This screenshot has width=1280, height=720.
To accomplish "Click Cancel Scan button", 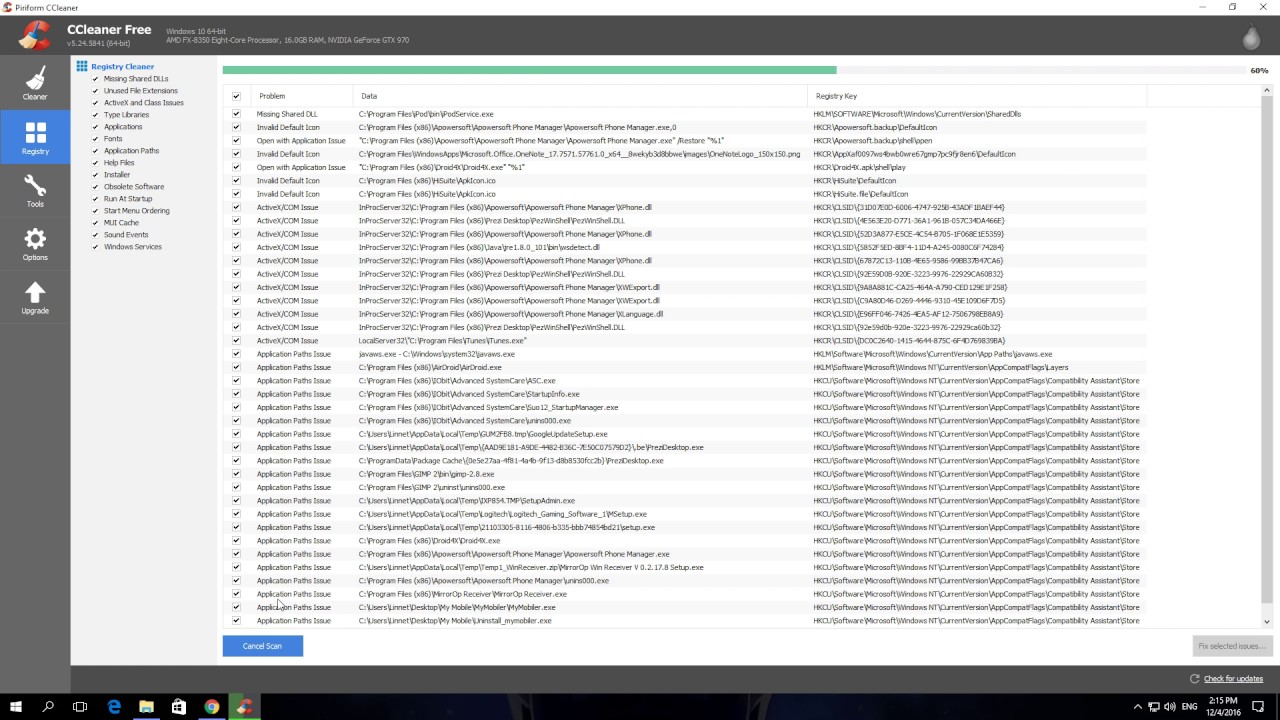I will point(262,646).
